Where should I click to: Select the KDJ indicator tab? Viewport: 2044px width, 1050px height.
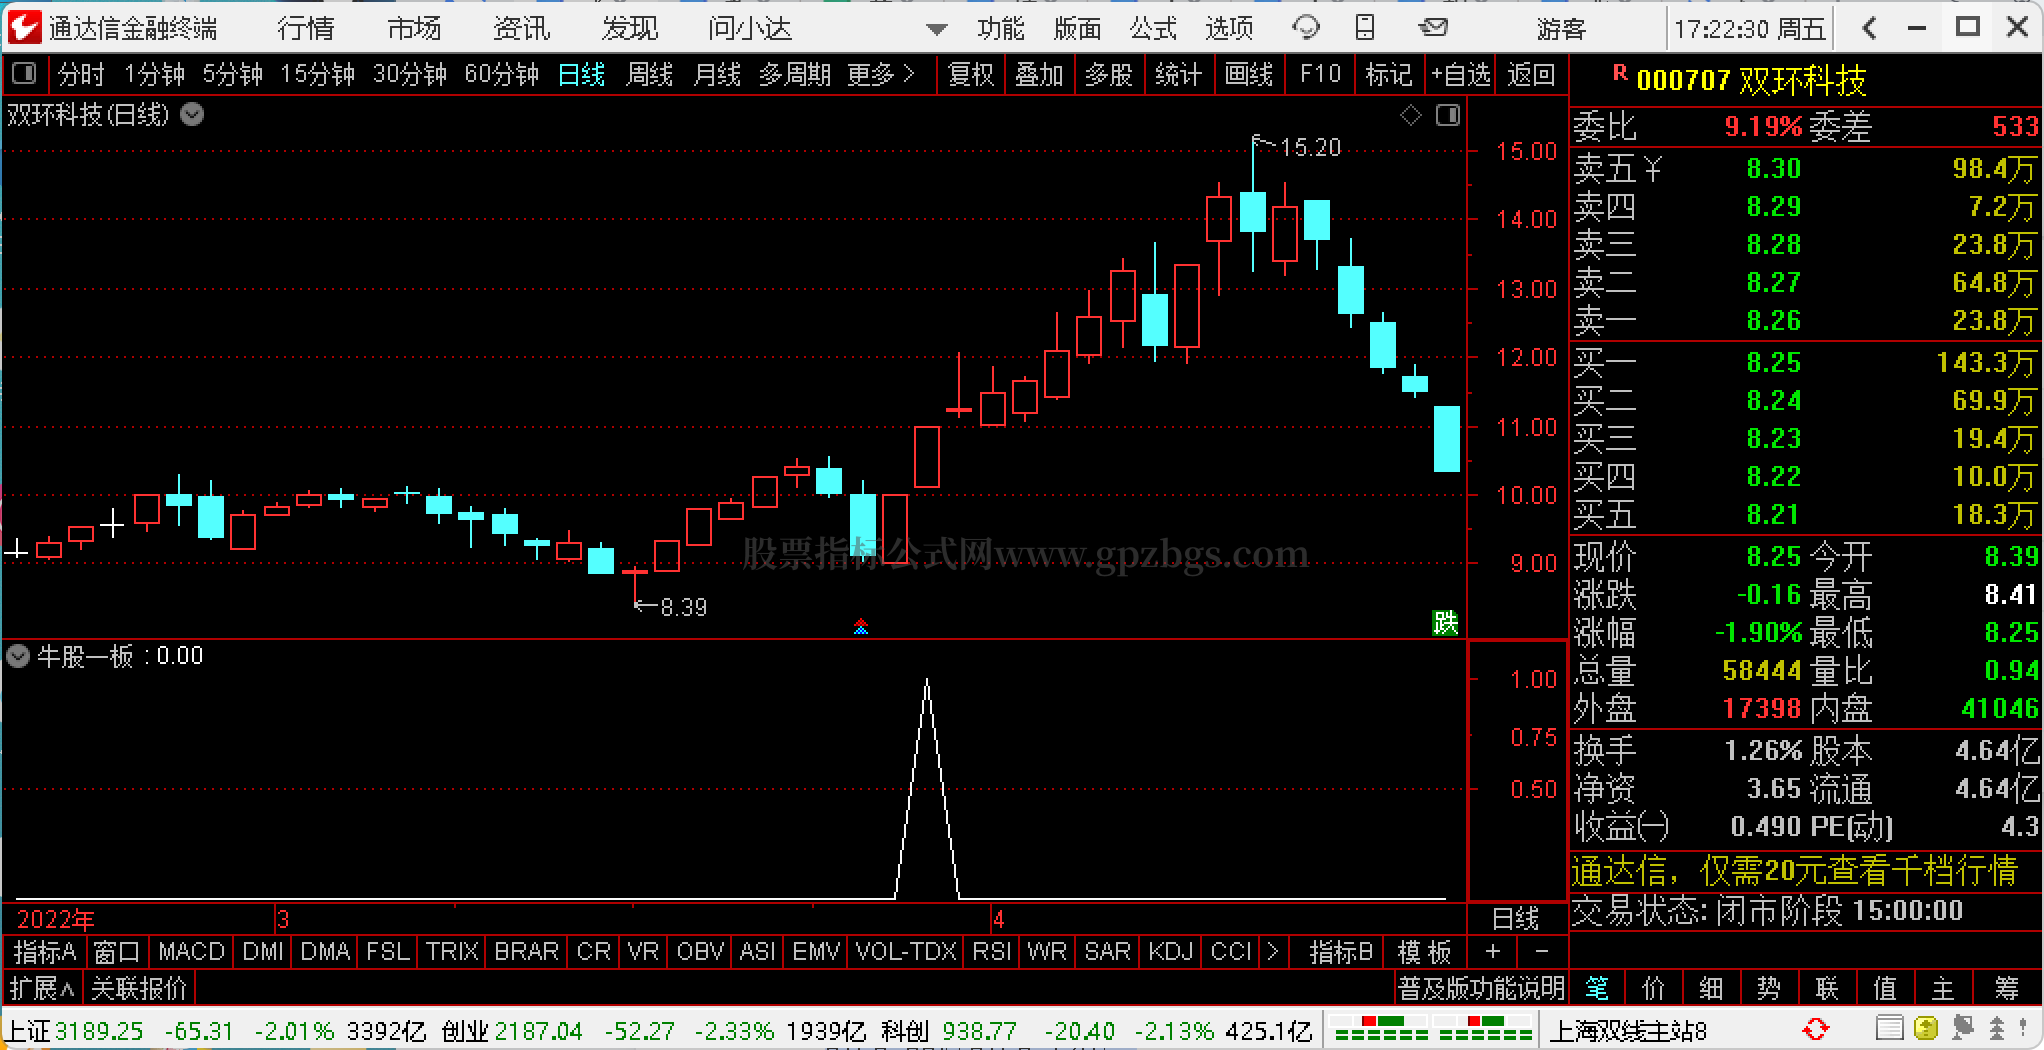pos(1169,951)
